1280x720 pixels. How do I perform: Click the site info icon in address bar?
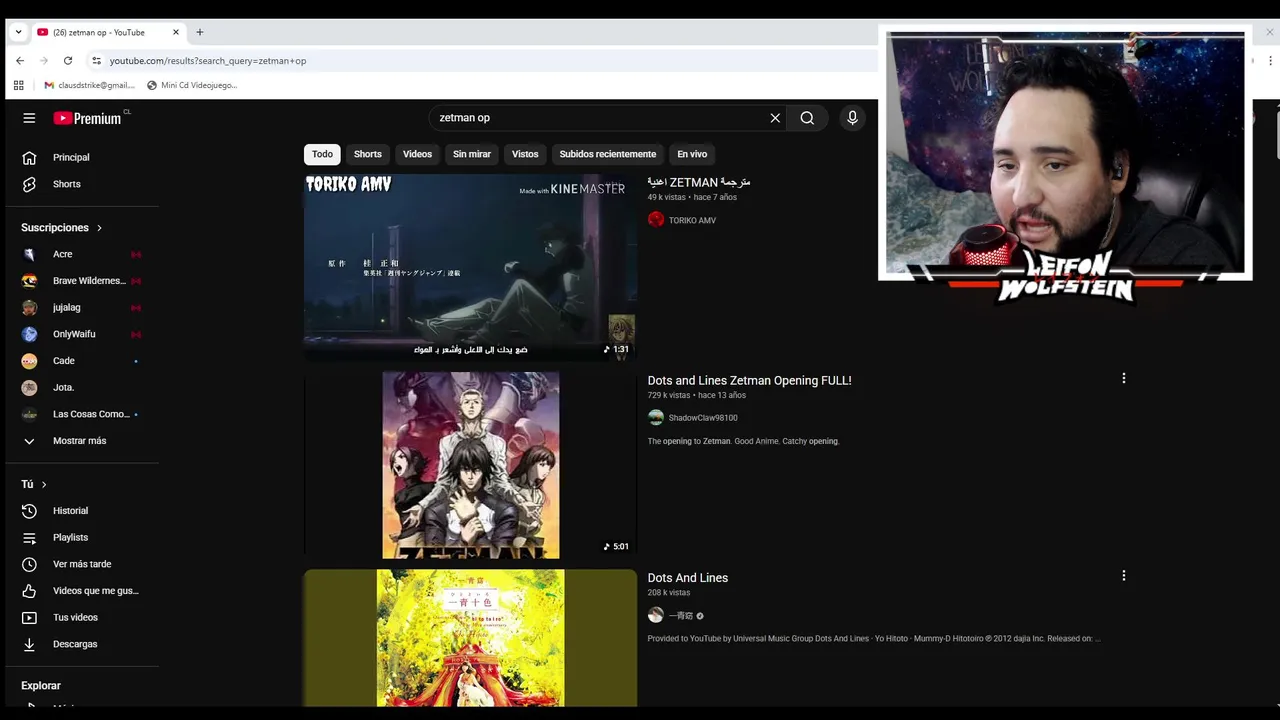tap(96, 61)
